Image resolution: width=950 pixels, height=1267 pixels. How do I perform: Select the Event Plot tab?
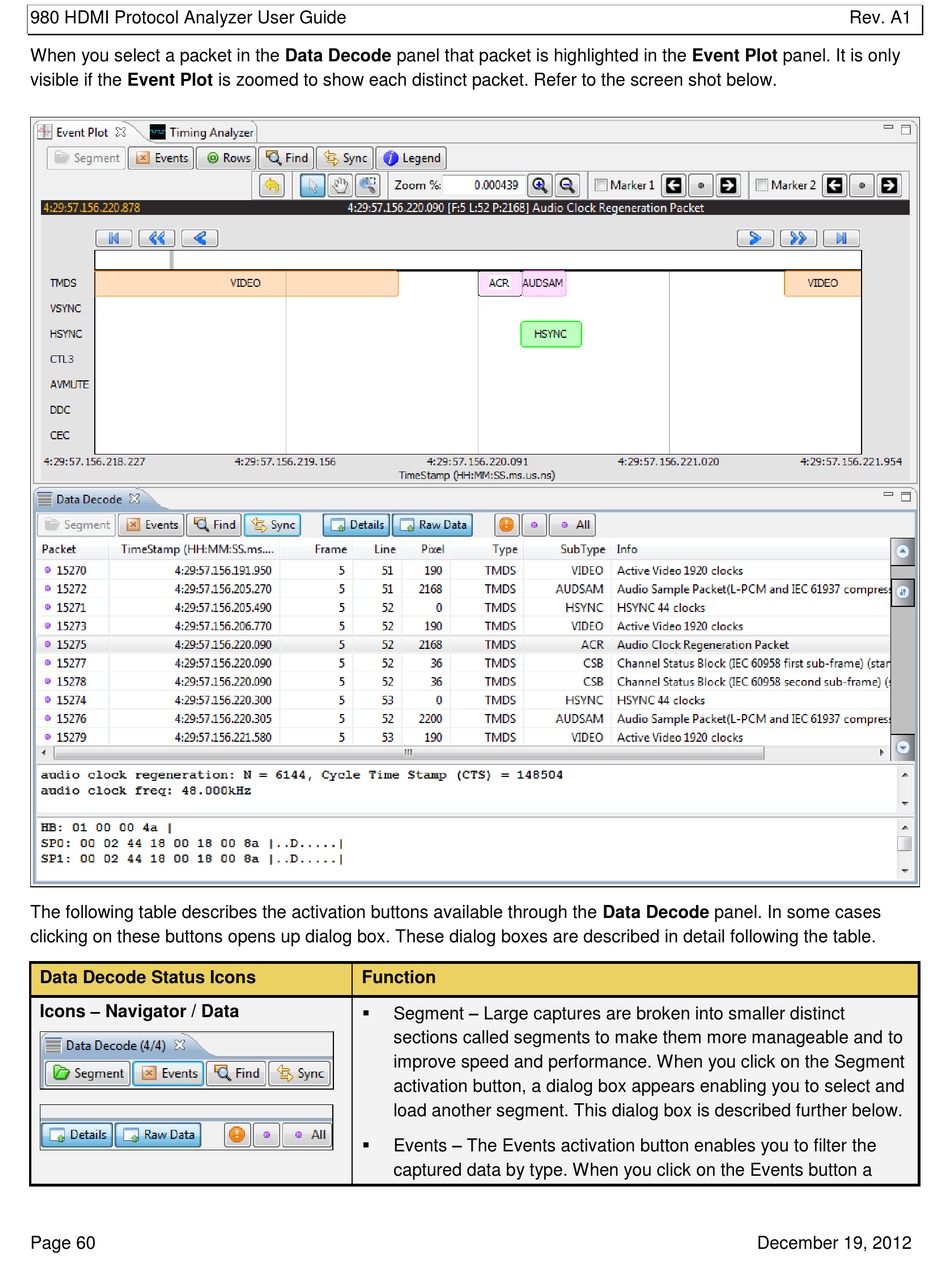80,132
